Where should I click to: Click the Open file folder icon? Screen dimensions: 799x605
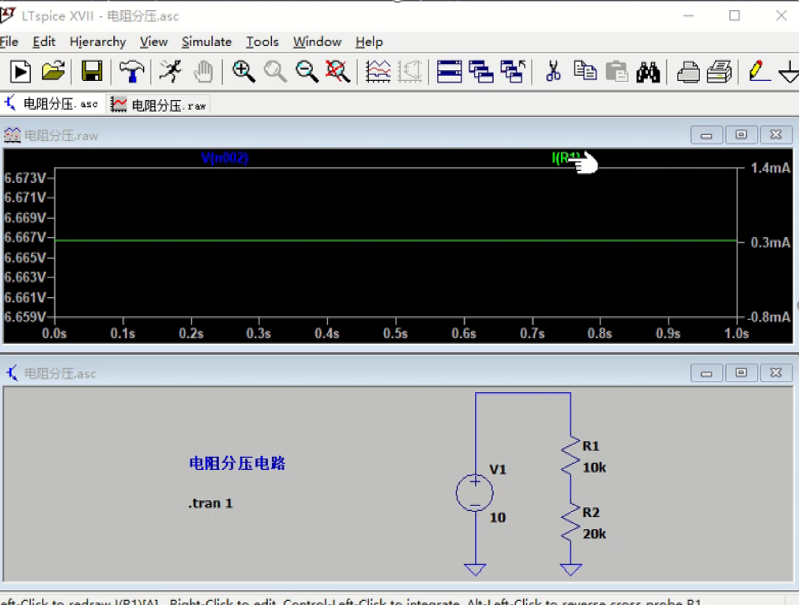pyautogui.click(x=53, y=71)
